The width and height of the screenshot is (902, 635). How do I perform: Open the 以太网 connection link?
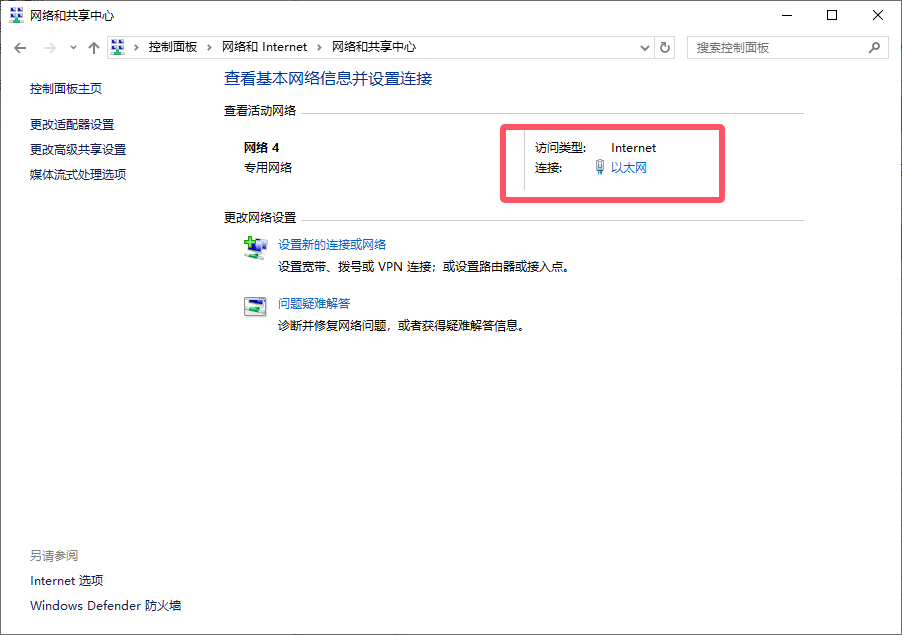pos(629,168)
